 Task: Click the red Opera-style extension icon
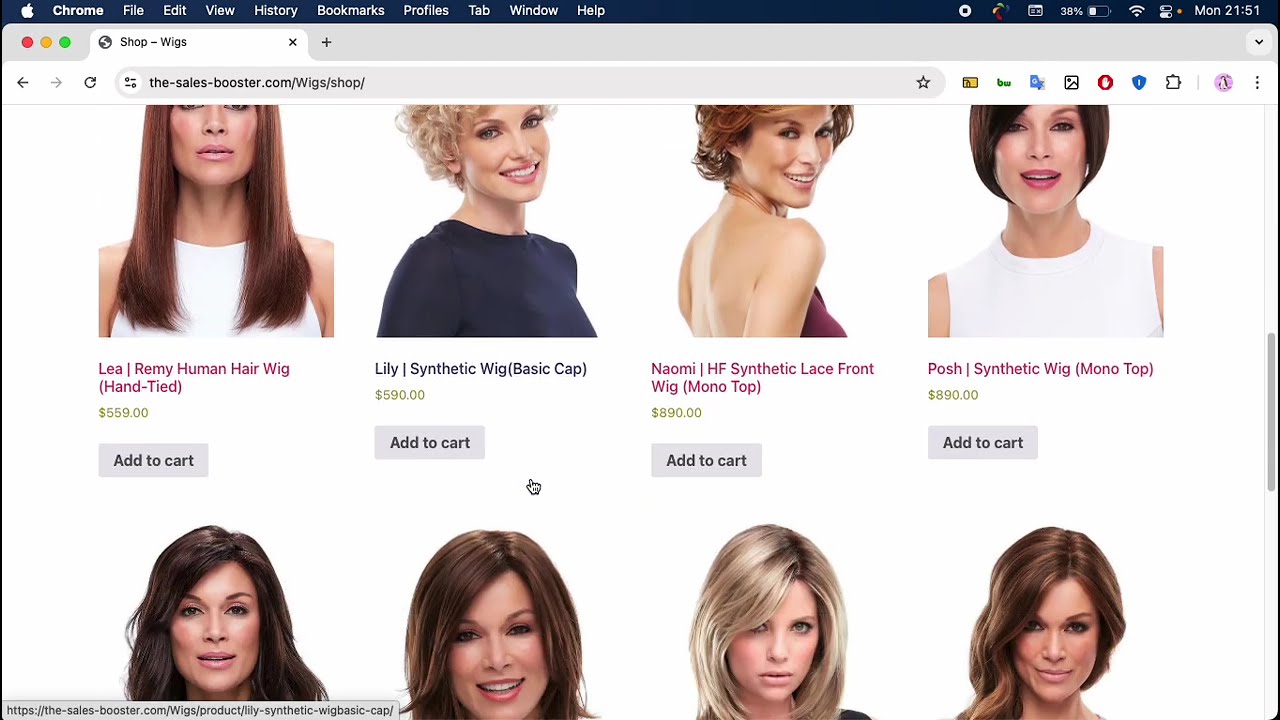click(x=1105, y=83)
